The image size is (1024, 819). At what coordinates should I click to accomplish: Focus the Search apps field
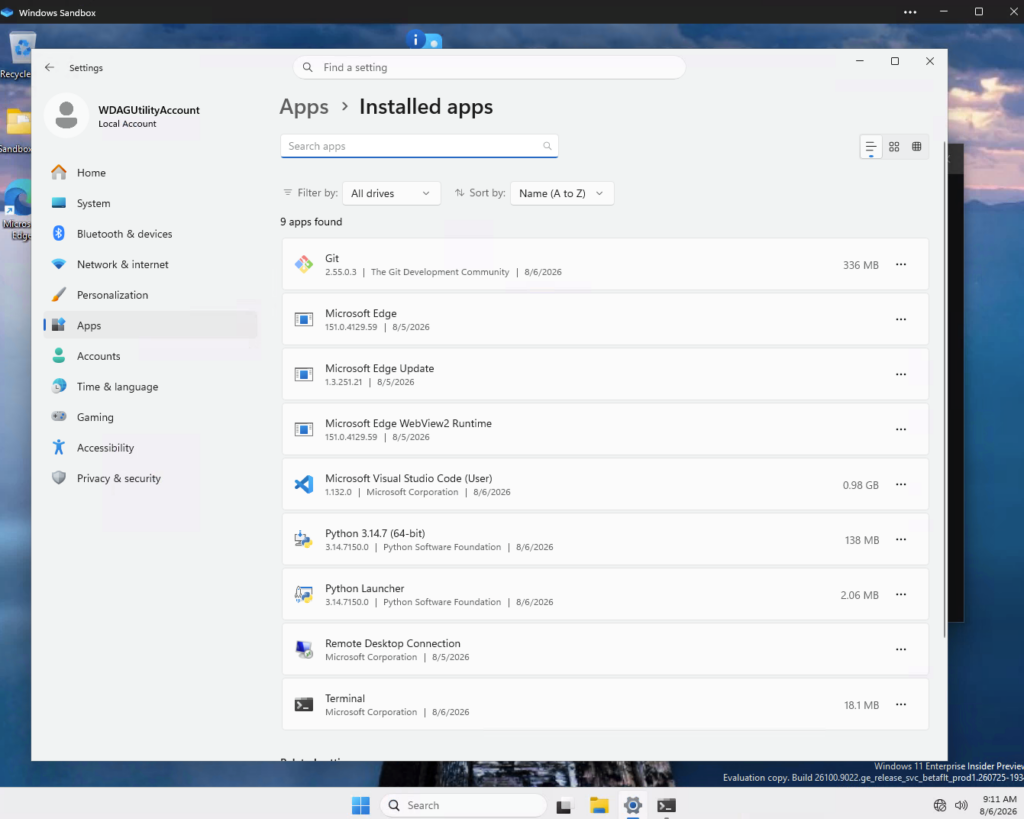pos(419,146)
